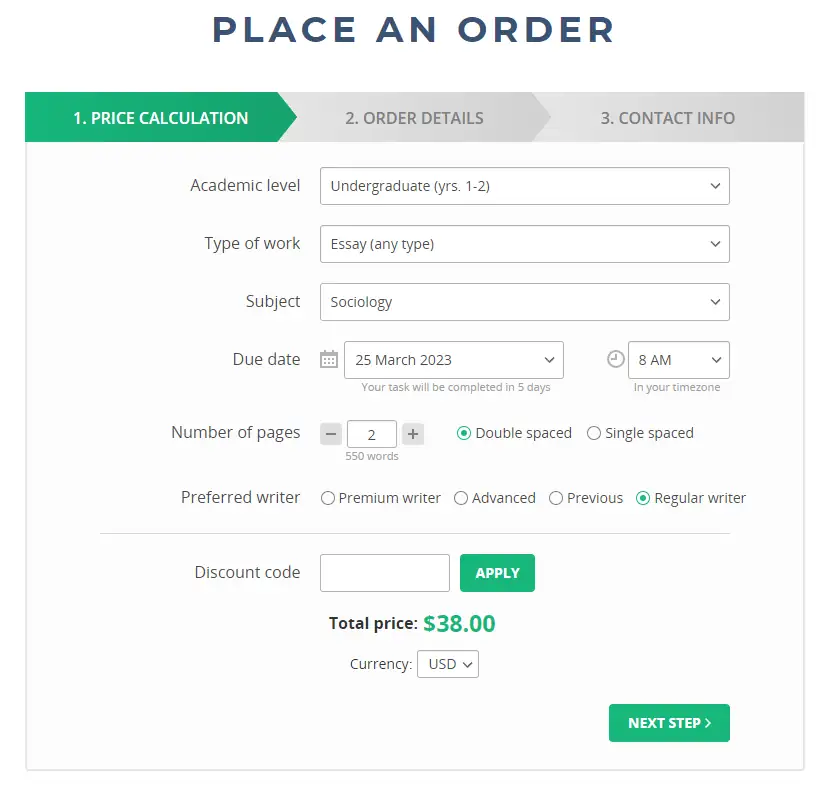This screenshot has width=835, height=797.
Task: Select the Advanced writer option
Action: (461, 497)
